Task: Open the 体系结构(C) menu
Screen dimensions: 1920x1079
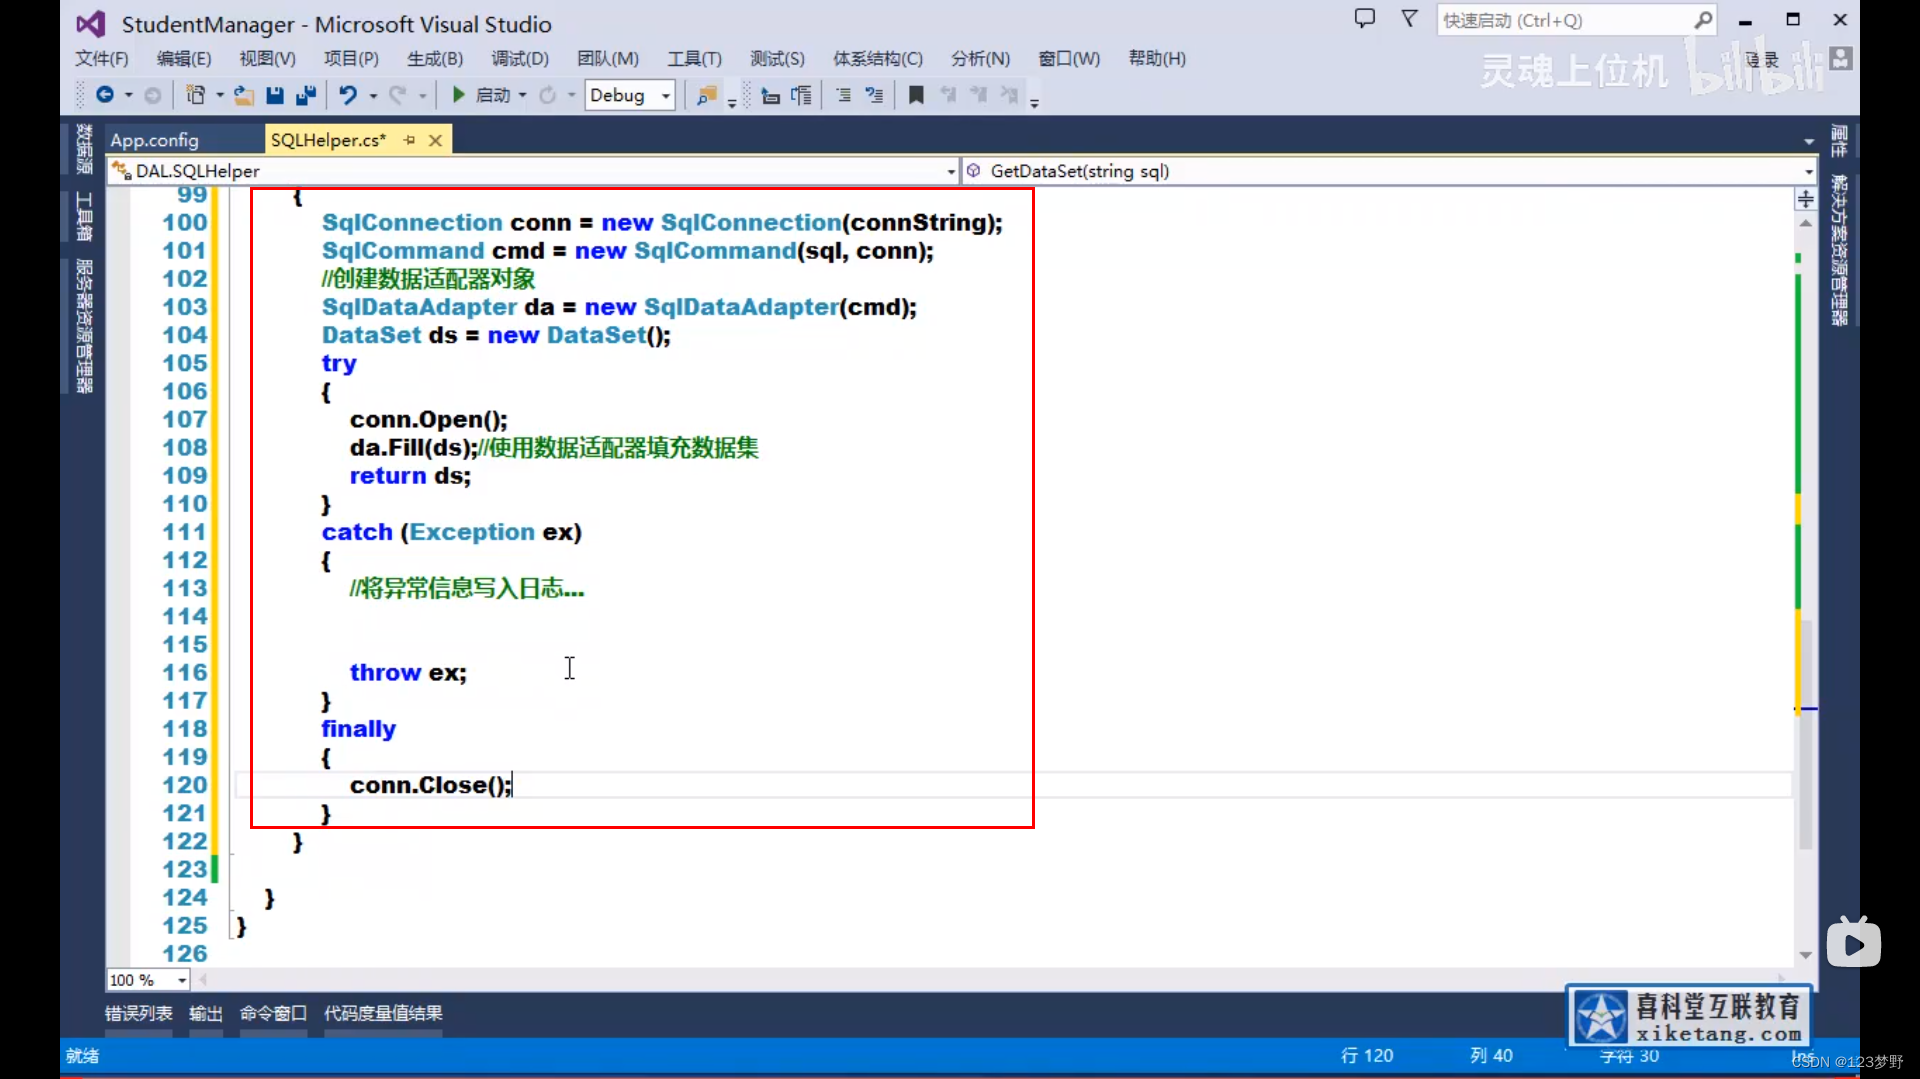Action: (878, 59)
